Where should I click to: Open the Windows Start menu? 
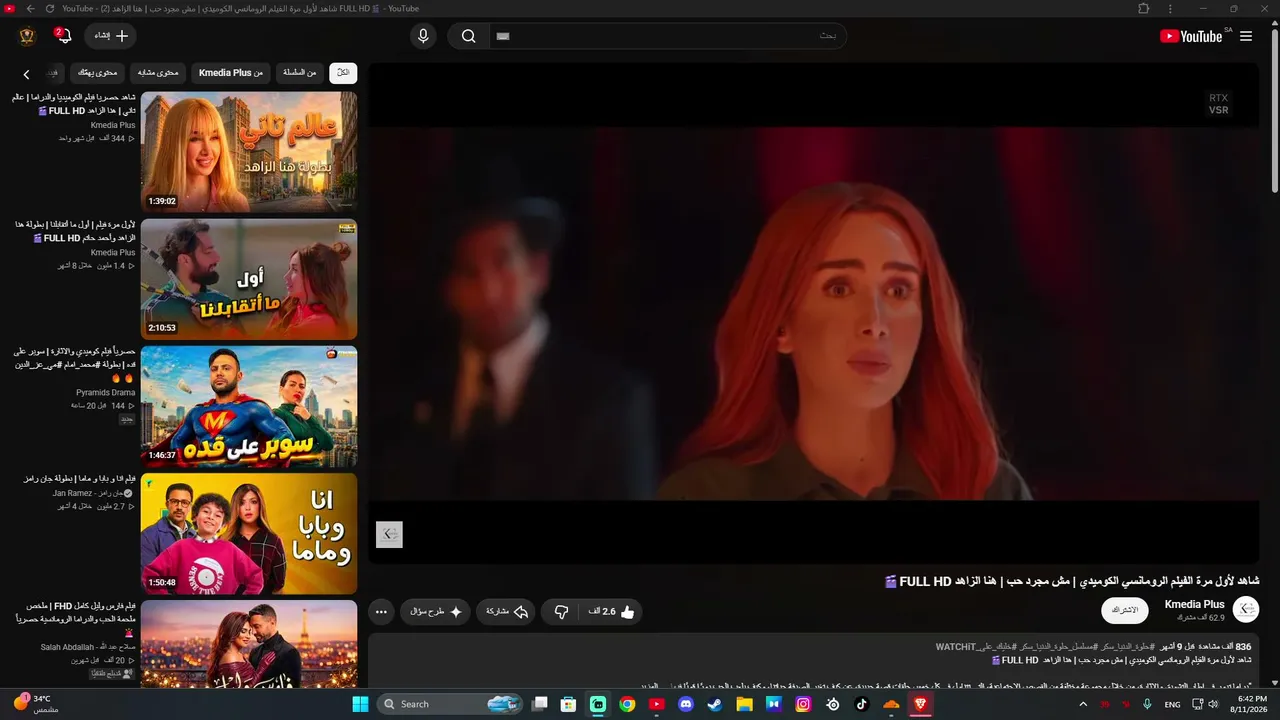(360, 704)
